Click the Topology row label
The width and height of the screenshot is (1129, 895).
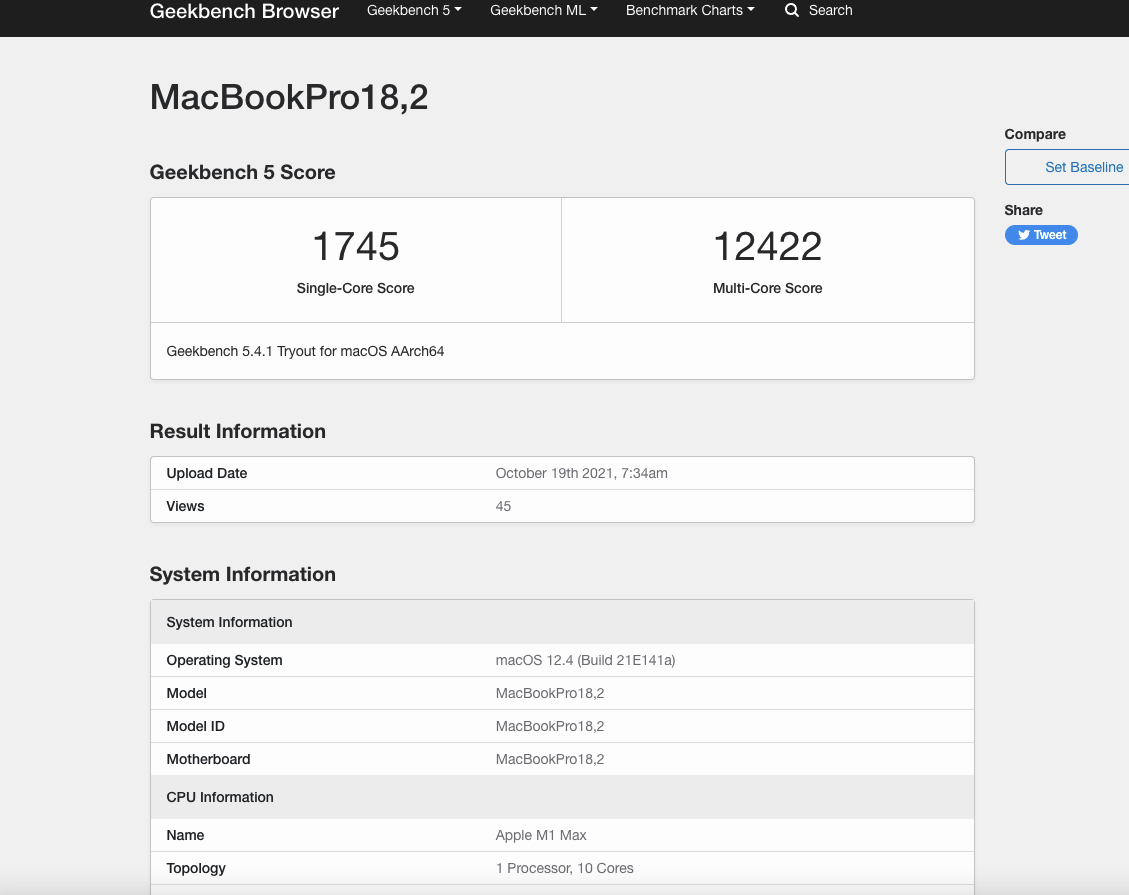click(x=196, y=868)
